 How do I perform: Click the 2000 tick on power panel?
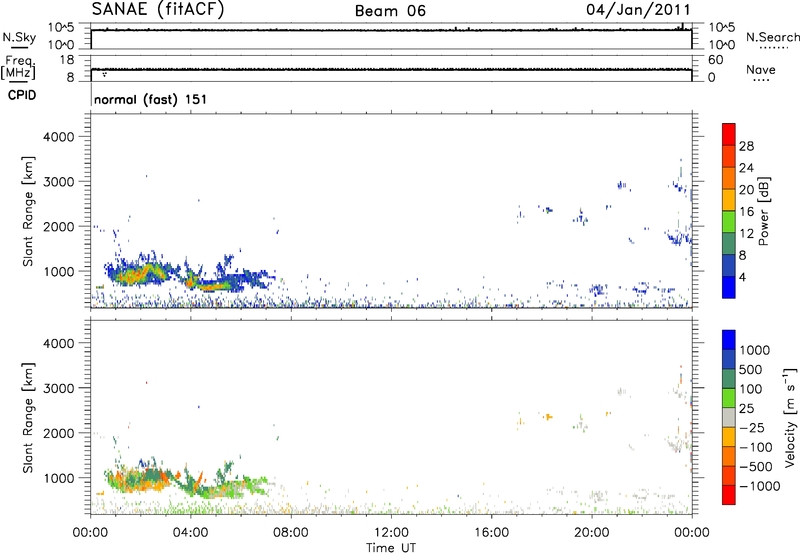(x=59, y=226)
